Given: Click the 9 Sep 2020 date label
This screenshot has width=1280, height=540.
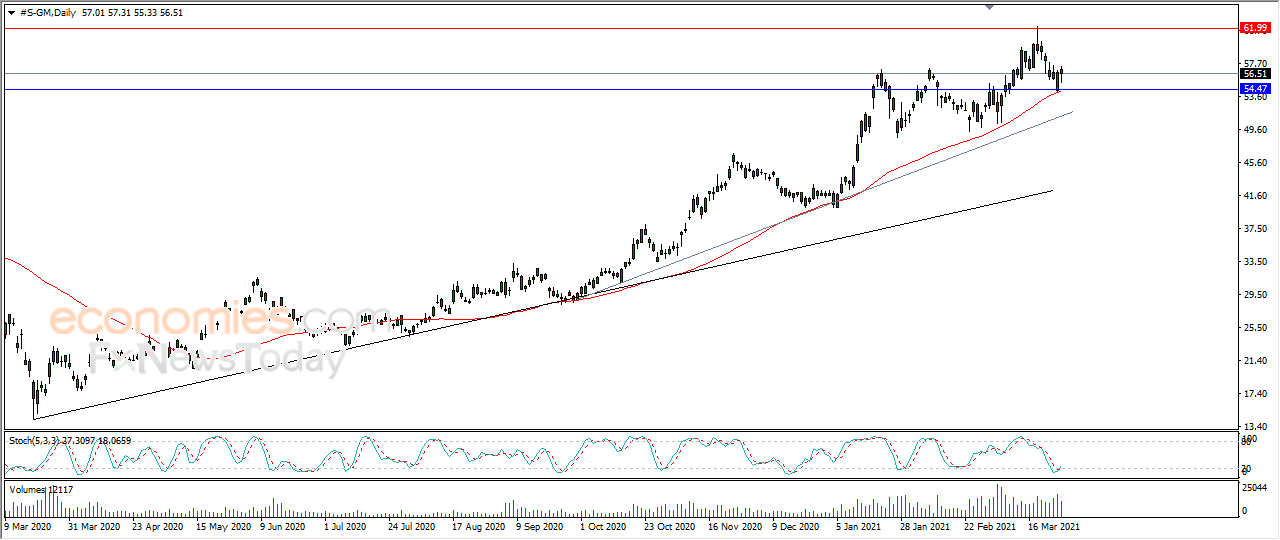Looking at the screenshot, I should (x=541, y=525).
